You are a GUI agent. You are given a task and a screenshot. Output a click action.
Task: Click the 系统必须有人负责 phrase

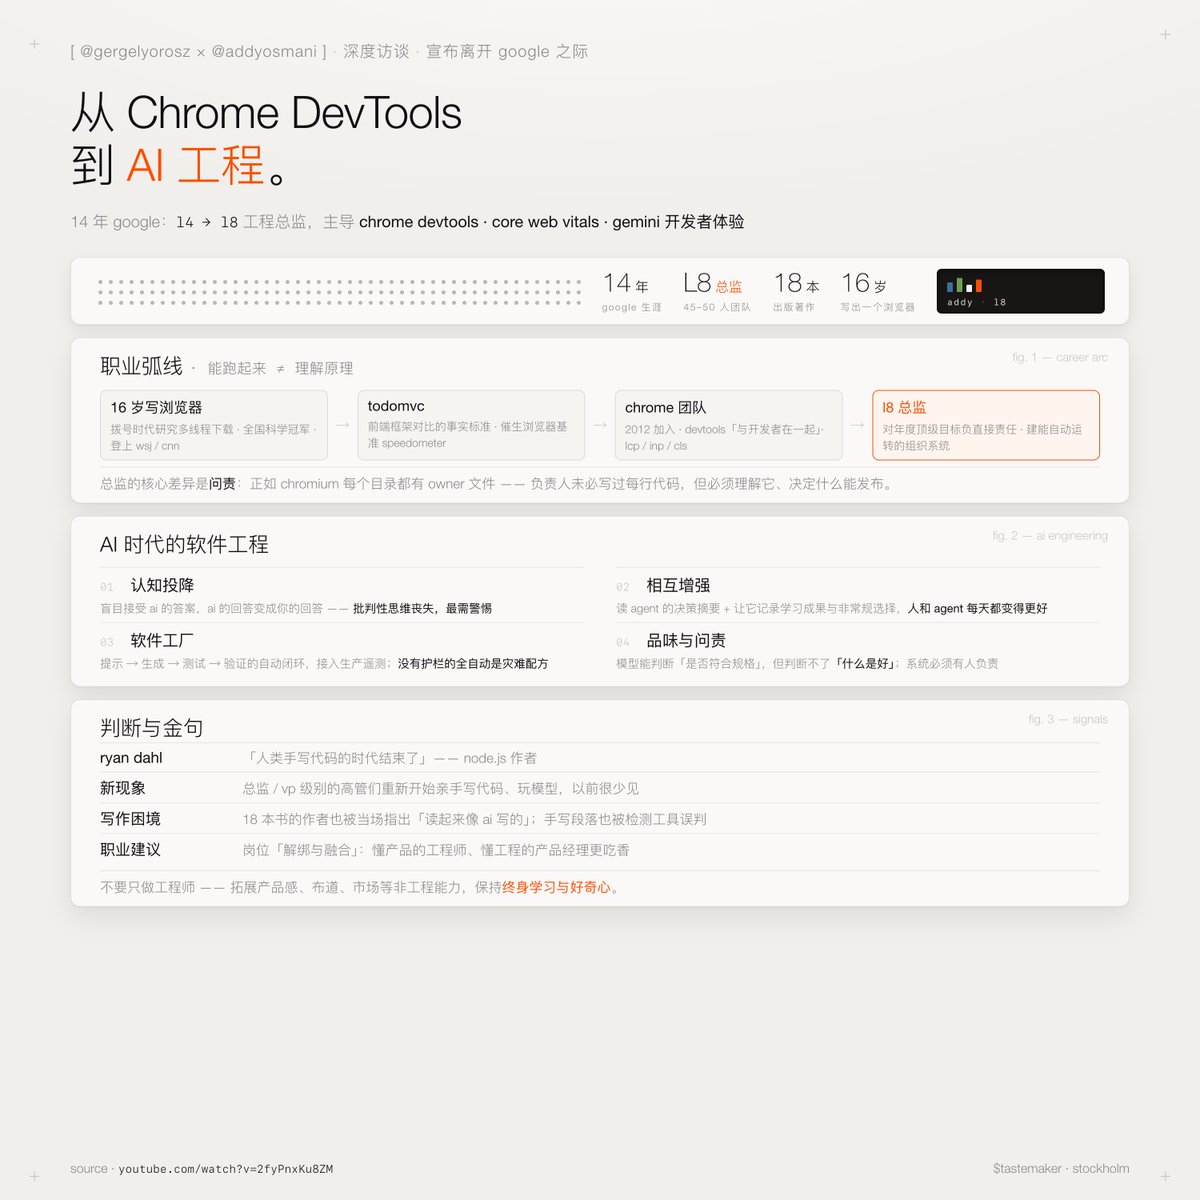pos(952,663)
